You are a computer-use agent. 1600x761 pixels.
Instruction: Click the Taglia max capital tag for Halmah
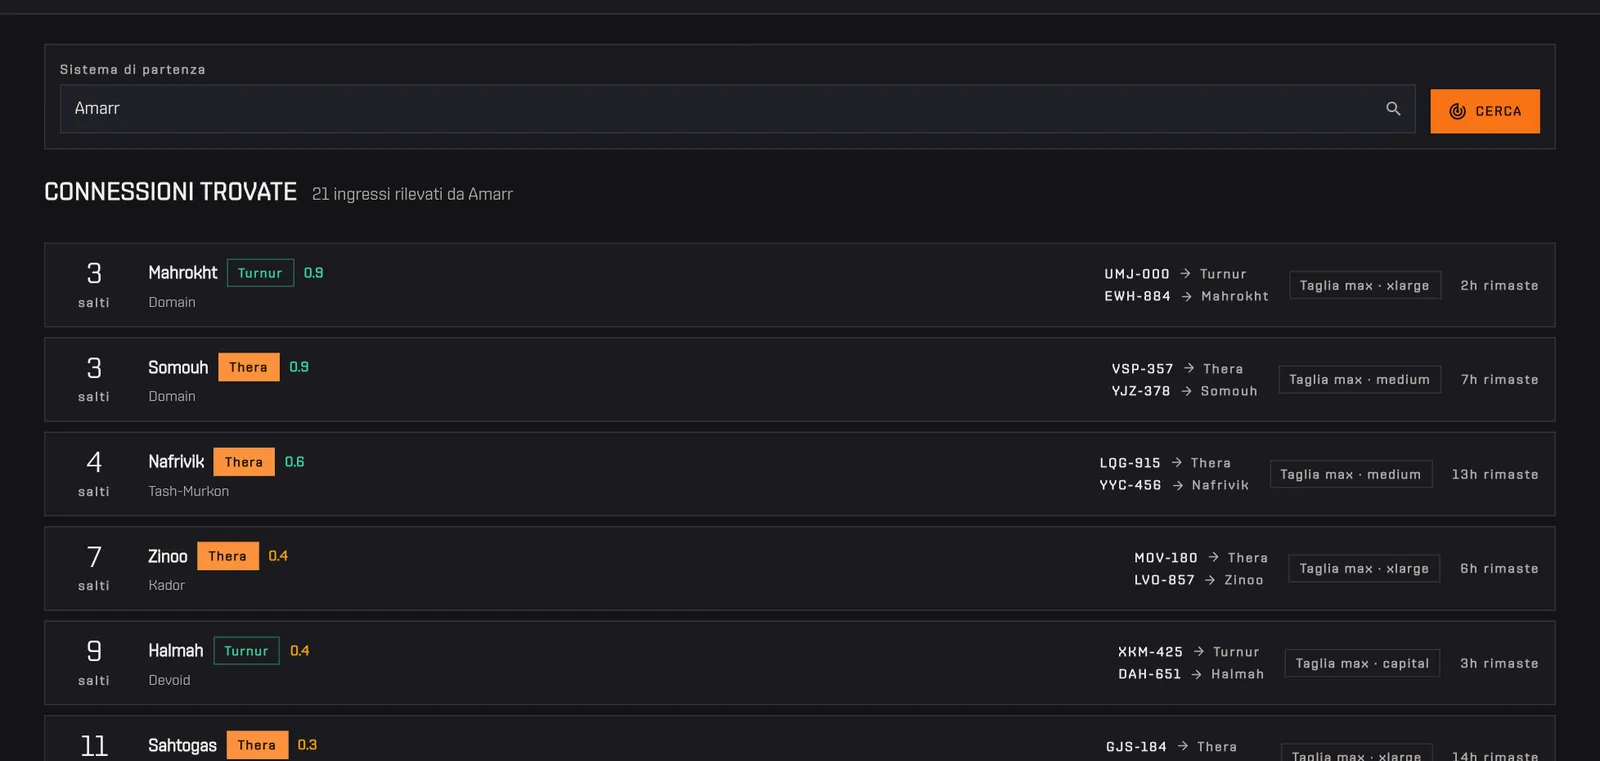pyautogui.click(x=1362, y=663)
